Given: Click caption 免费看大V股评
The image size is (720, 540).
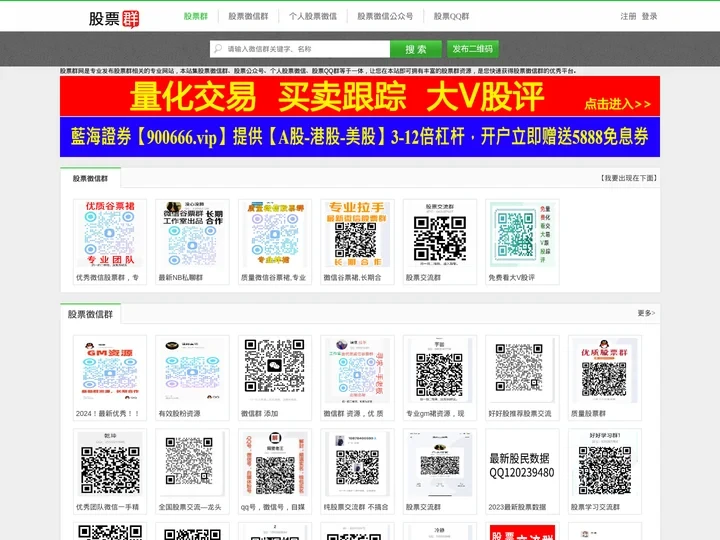Looking at the screenshot, I should click(x=512, y=277).
